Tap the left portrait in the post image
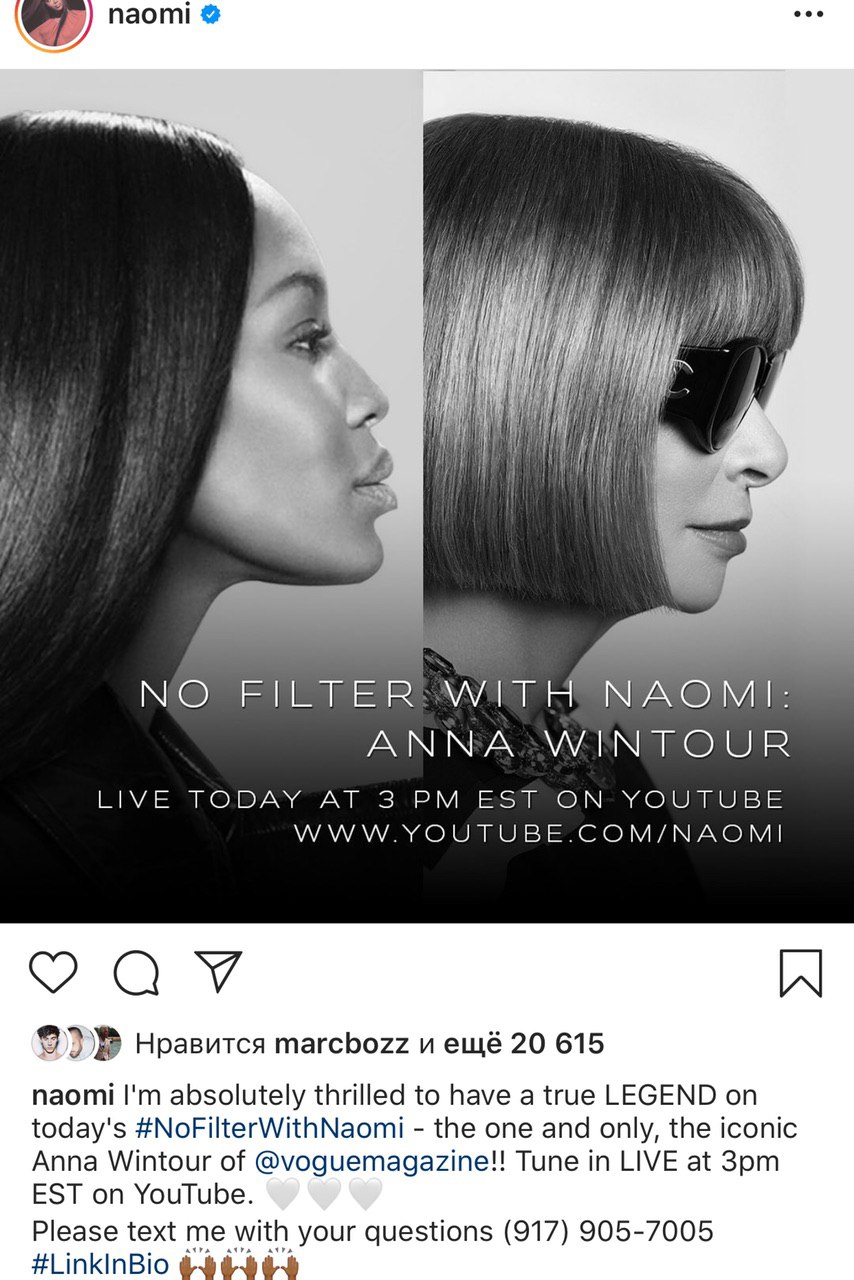Viewport: 854px width, 1280px height. tap(211, 496)
